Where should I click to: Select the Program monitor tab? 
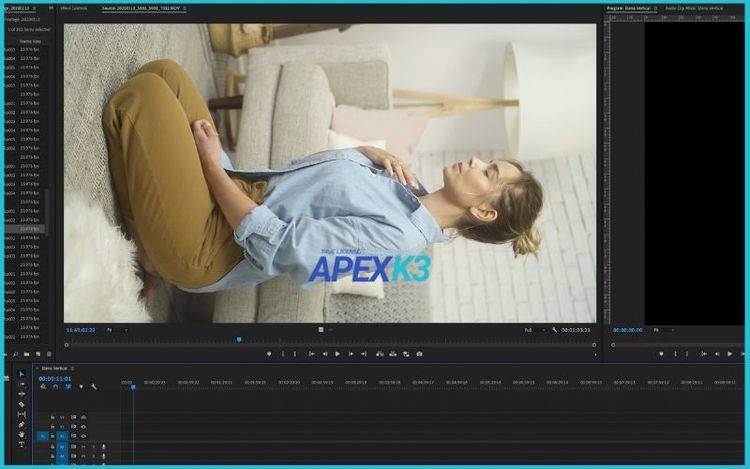tap(629, 9)
